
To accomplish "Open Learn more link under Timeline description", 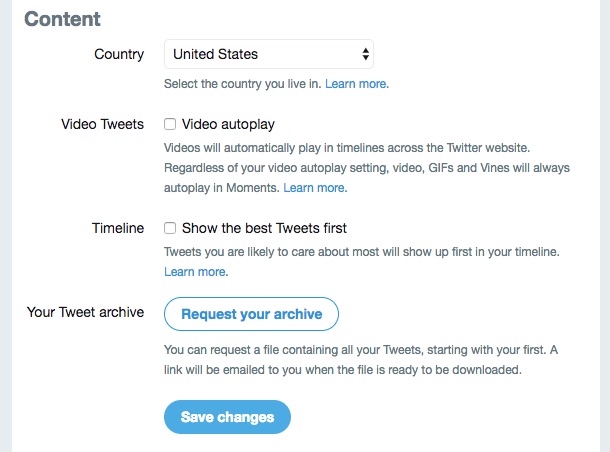I will pos(196,272).
